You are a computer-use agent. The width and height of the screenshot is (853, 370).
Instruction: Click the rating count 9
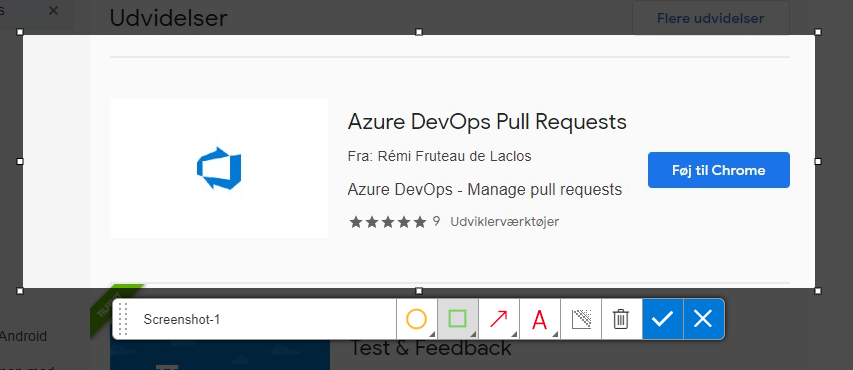click(x=436, y=222)
